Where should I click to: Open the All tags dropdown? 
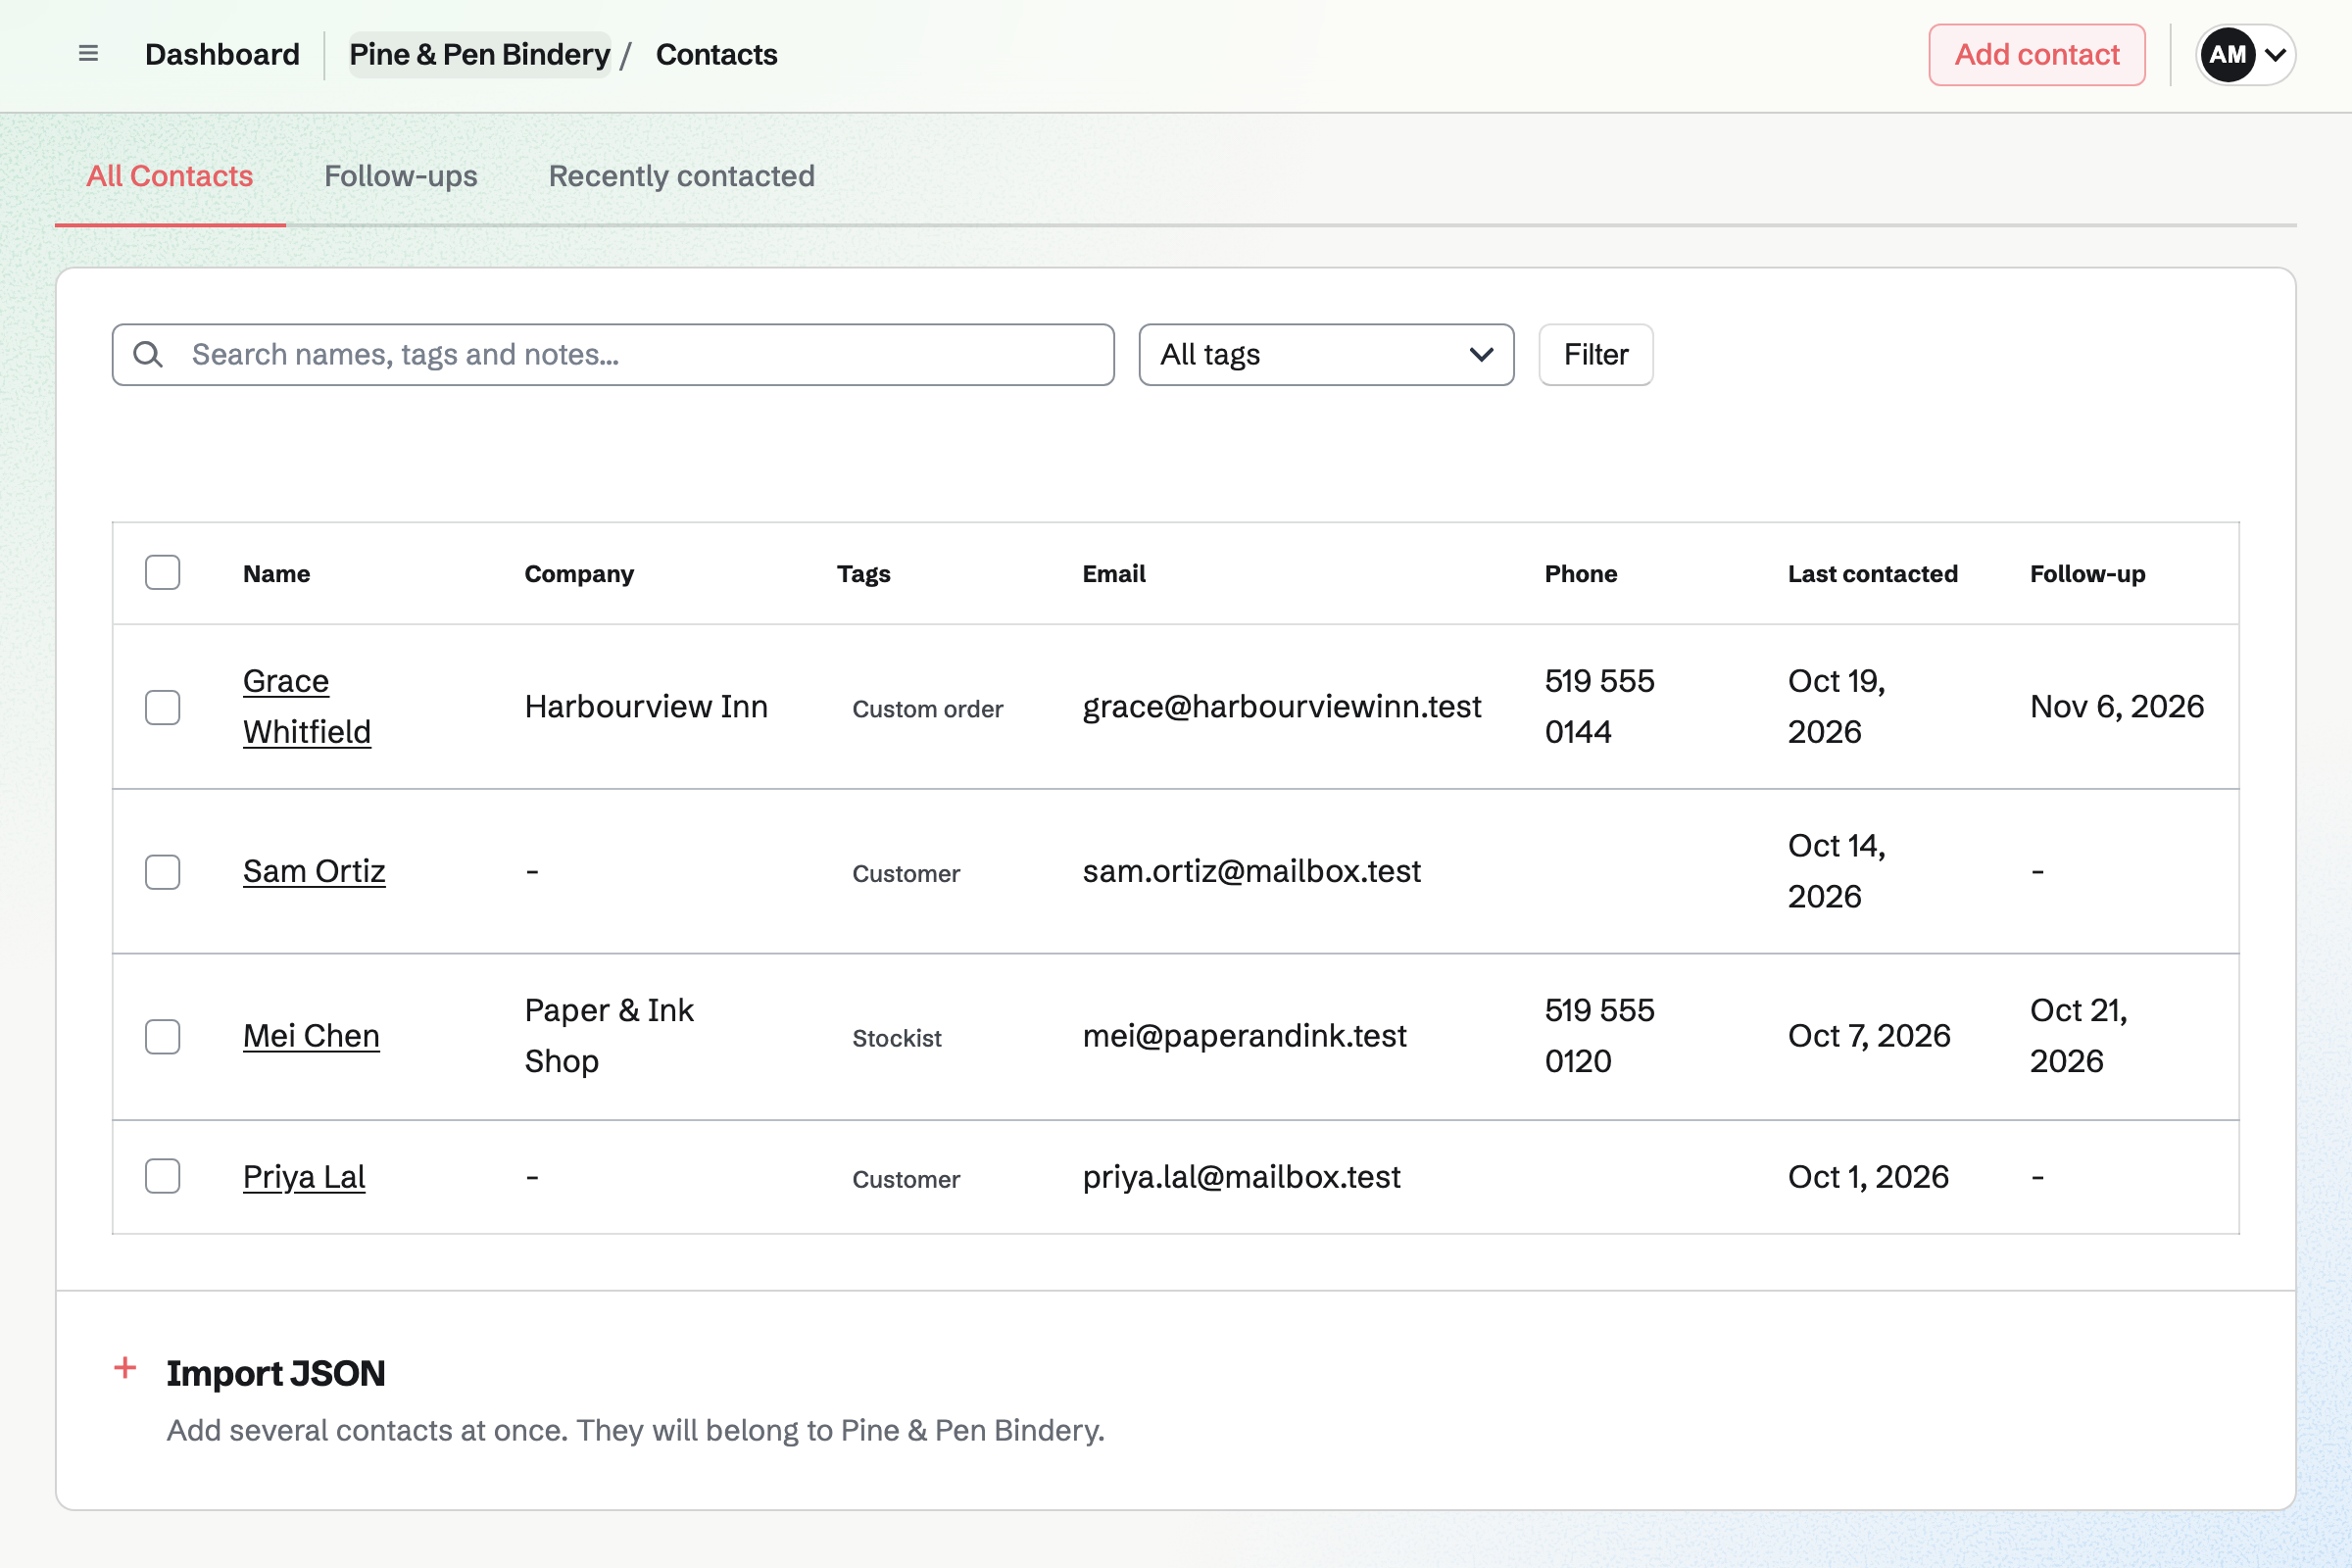coord(1326,354)
